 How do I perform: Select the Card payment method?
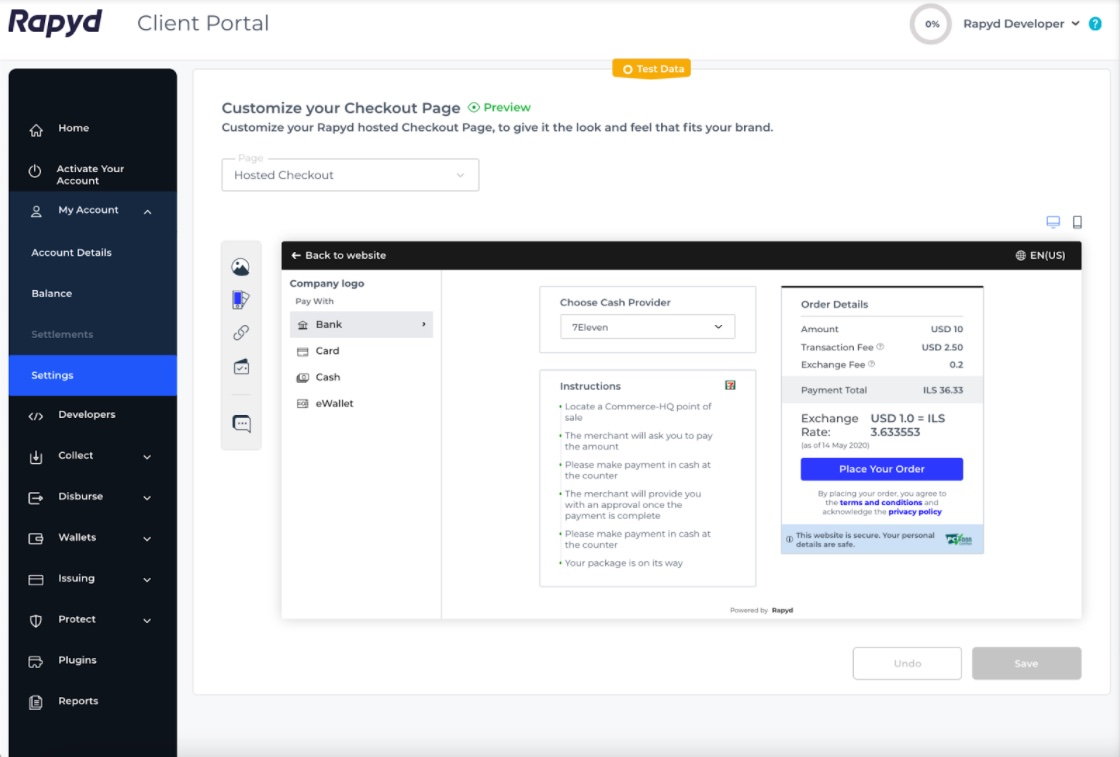(x=327, y=351)
